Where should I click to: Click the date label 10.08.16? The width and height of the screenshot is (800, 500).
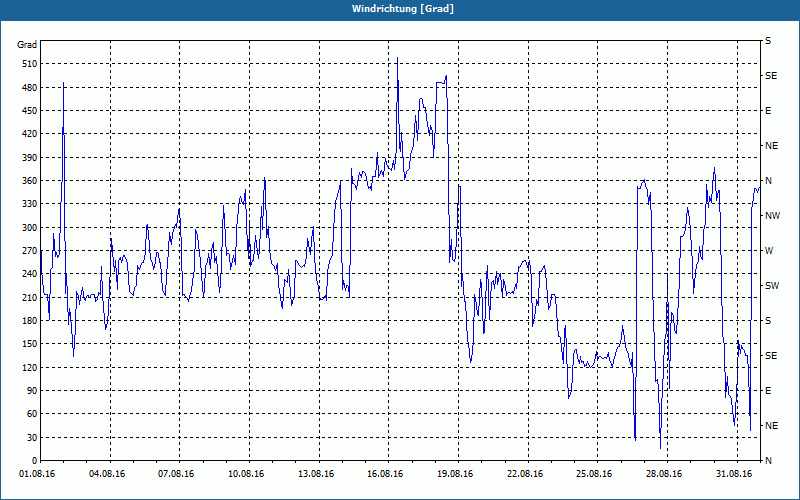[246, 474]
